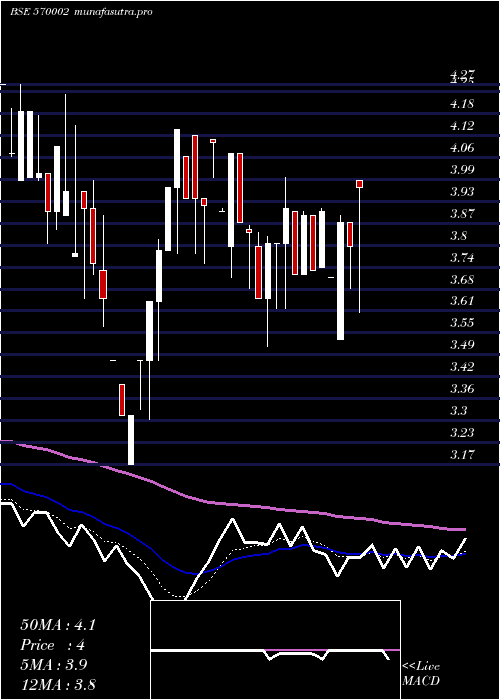The width and height of the screenshot is (500, 700).
Task: Click the 3.36 price level label
Action: [x=462, y=388]
